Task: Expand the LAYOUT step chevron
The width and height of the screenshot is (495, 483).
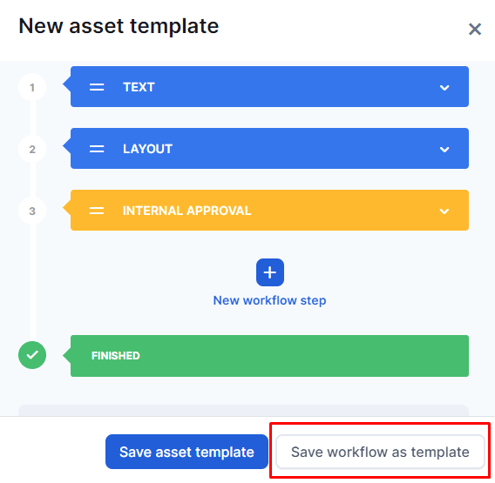Action: (444, 149)
